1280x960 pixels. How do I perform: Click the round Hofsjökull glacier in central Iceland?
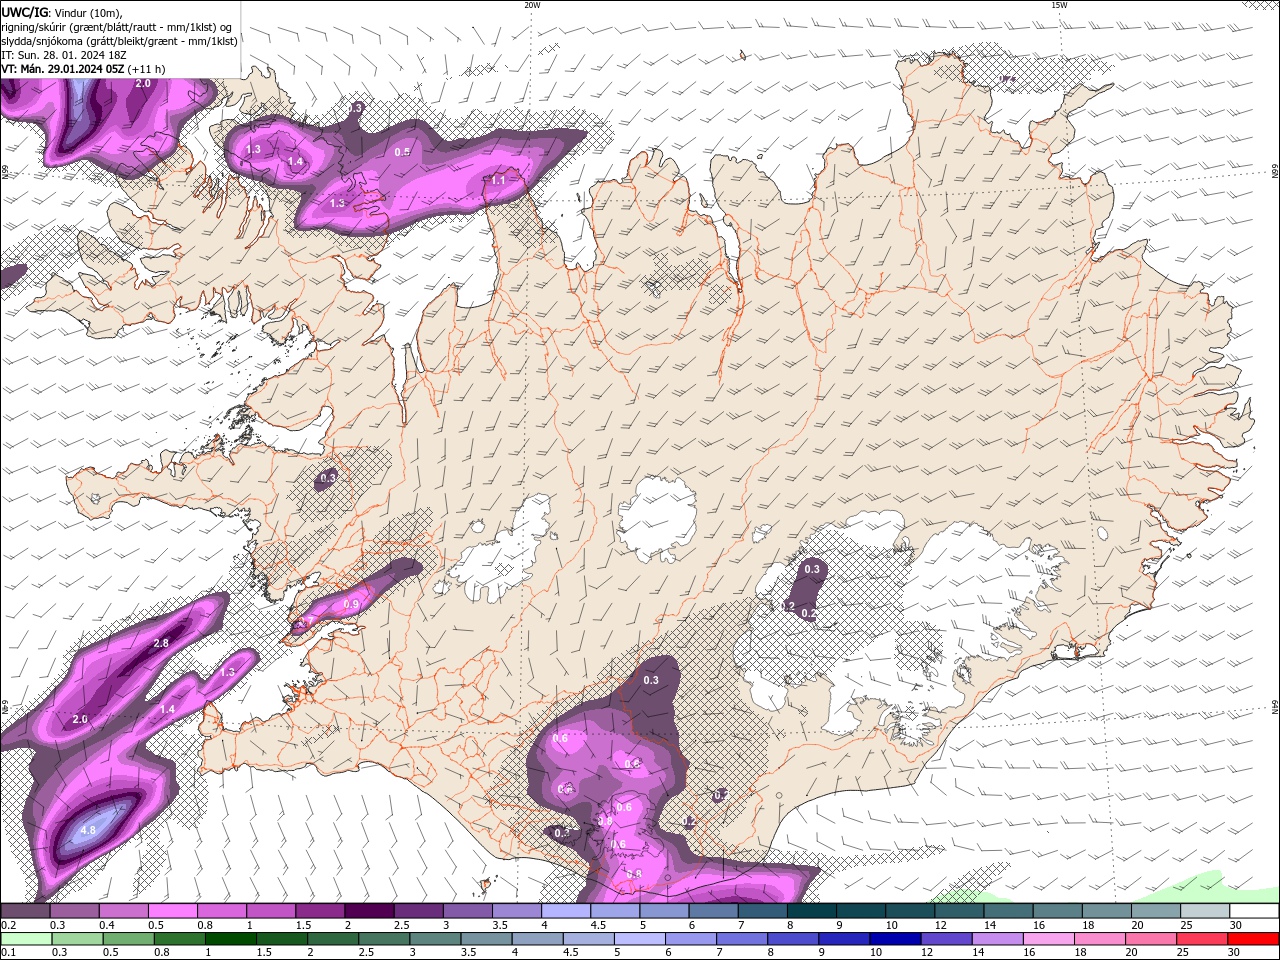[657, 520]
